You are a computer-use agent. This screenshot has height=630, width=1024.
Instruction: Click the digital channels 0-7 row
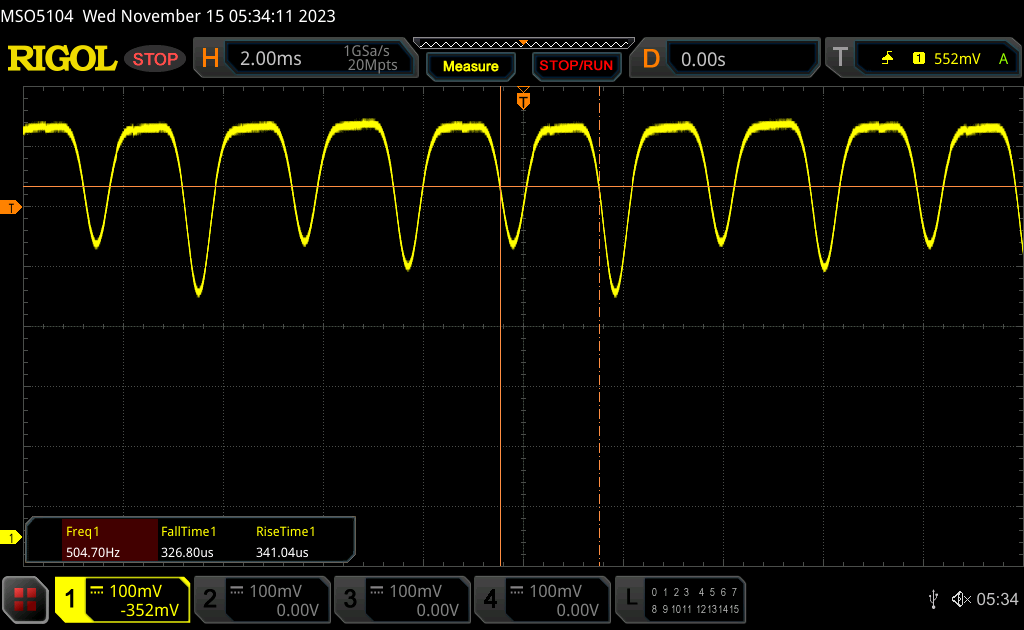(x=694, y=592)
